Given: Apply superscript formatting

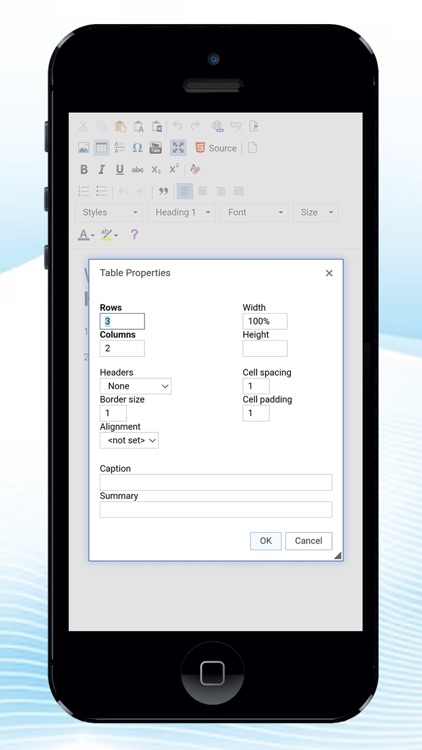Looking at the screenshot, I should click(174, 169).
